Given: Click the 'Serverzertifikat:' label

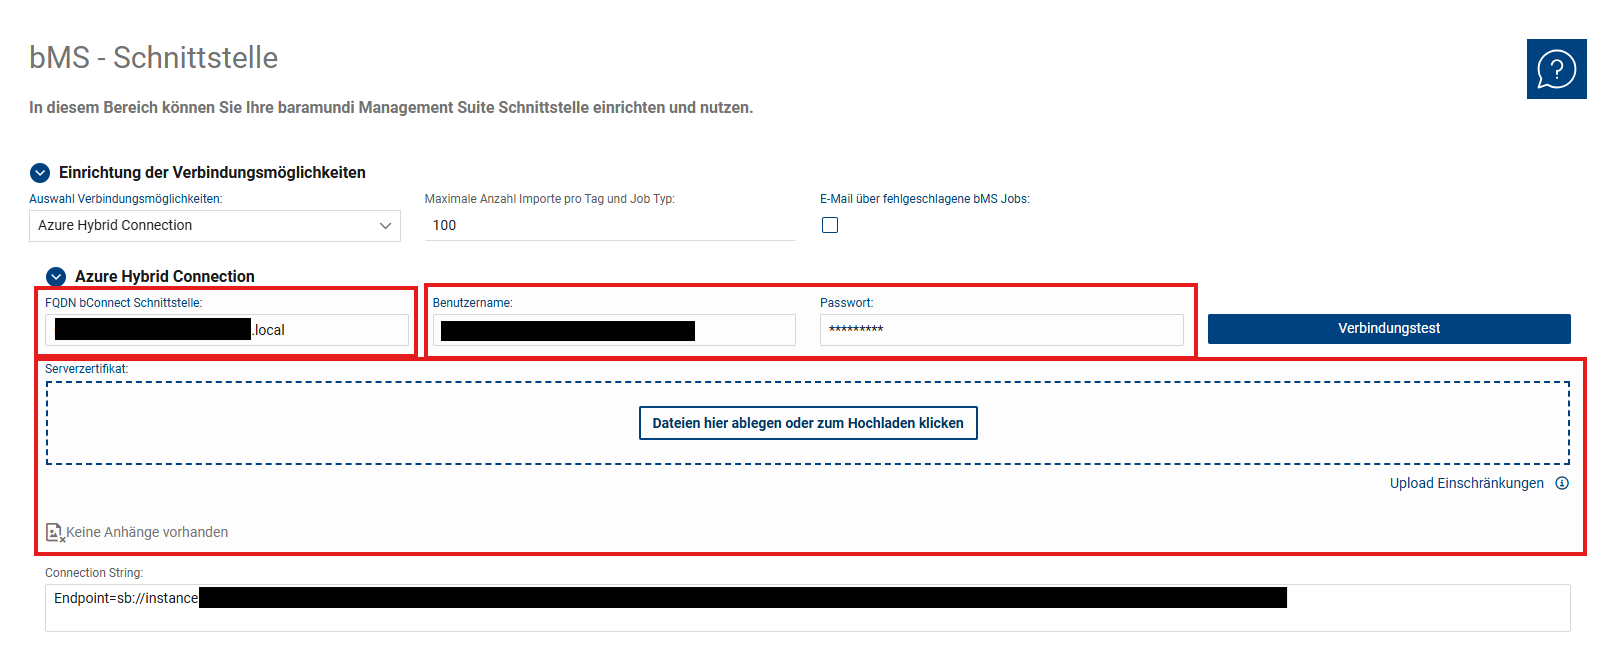Looking at the screenshot, I should (87, 369).
